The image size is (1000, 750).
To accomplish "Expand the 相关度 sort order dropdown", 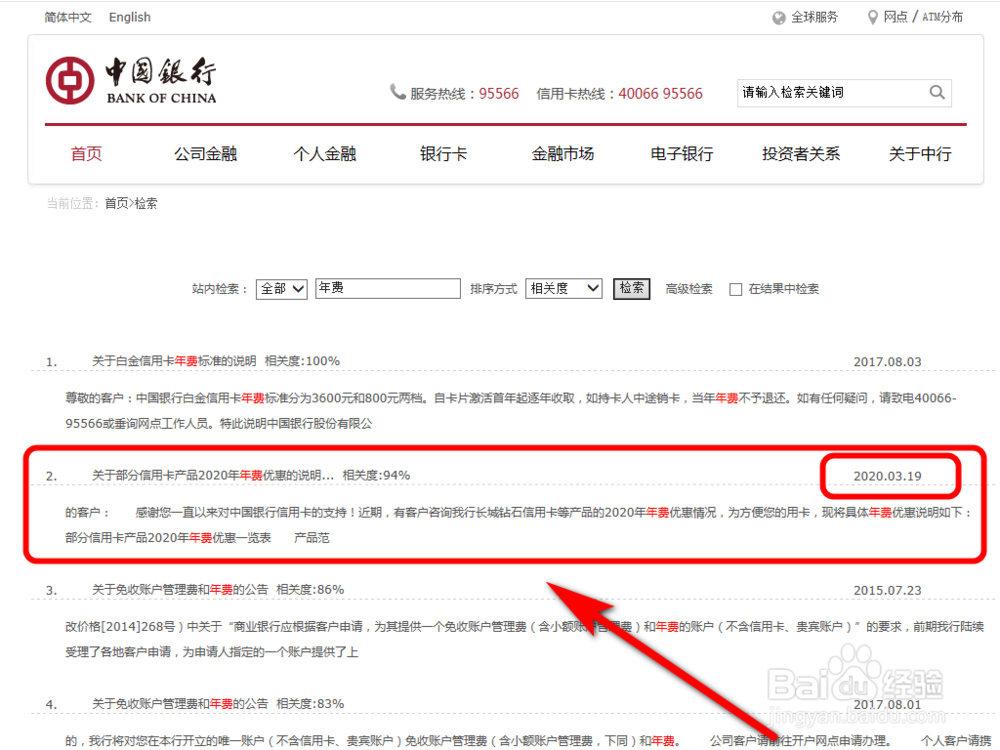I will 564,288.
